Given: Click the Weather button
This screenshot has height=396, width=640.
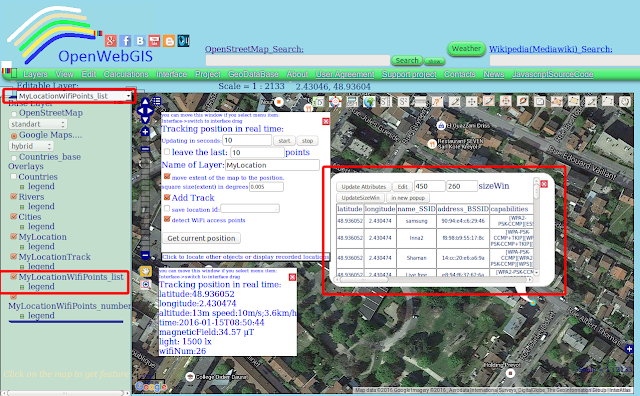Looking at the screenshot, I should click(466, 49).
